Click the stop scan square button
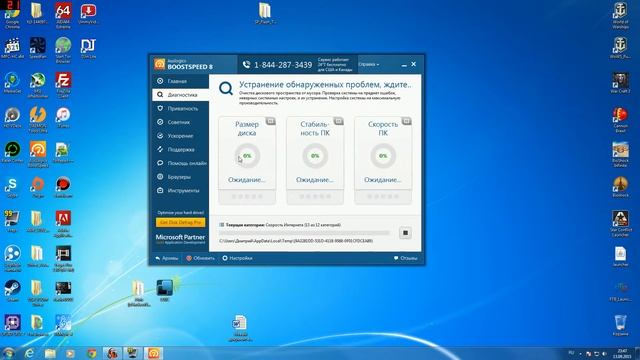 pyautogui.click(x=405, y=233)
